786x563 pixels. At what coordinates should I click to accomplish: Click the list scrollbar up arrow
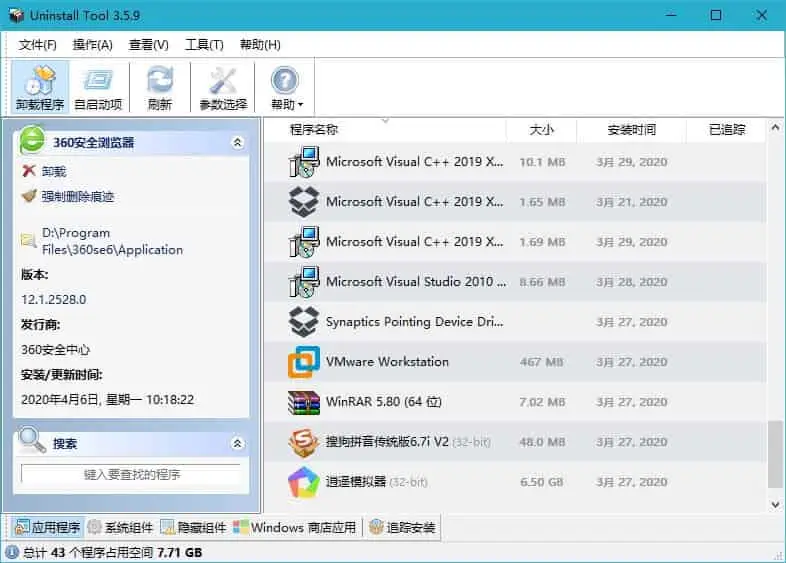click(x=775, y=127)
